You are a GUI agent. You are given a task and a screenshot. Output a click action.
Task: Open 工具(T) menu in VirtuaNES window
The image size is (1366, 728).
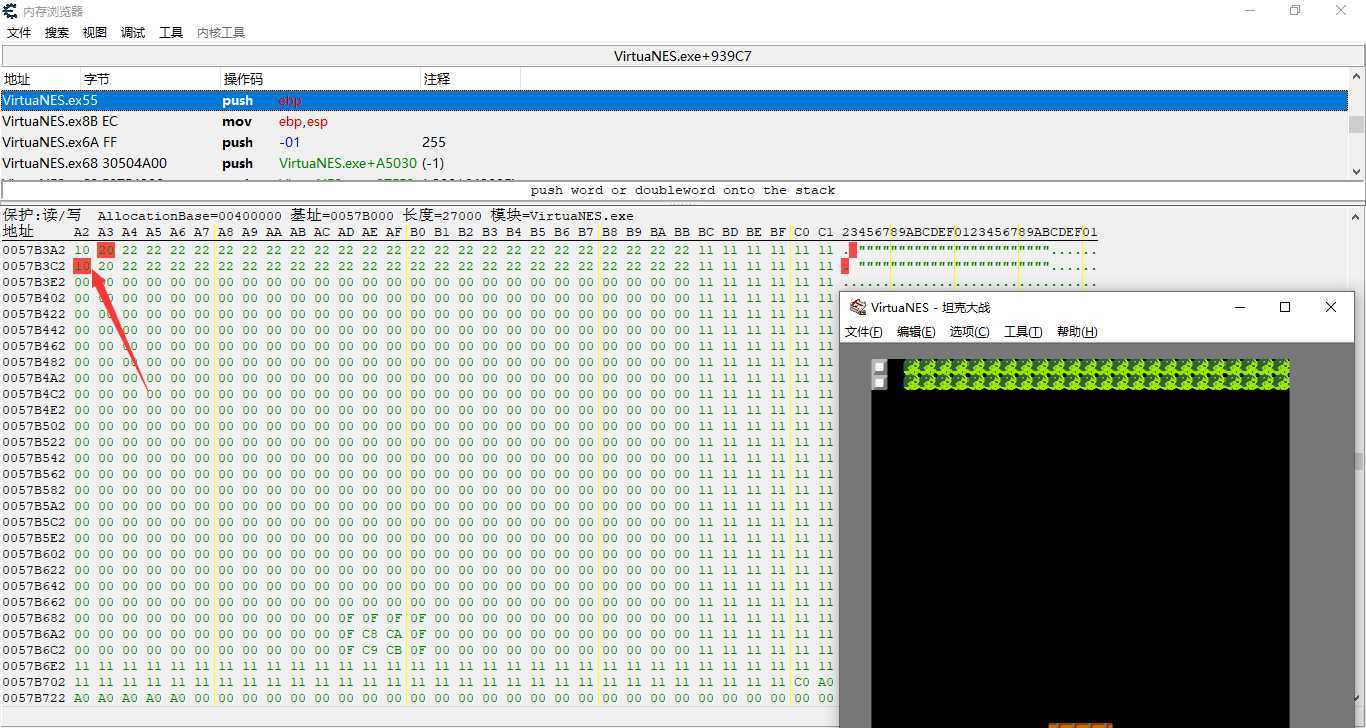tap(1023, 332)
